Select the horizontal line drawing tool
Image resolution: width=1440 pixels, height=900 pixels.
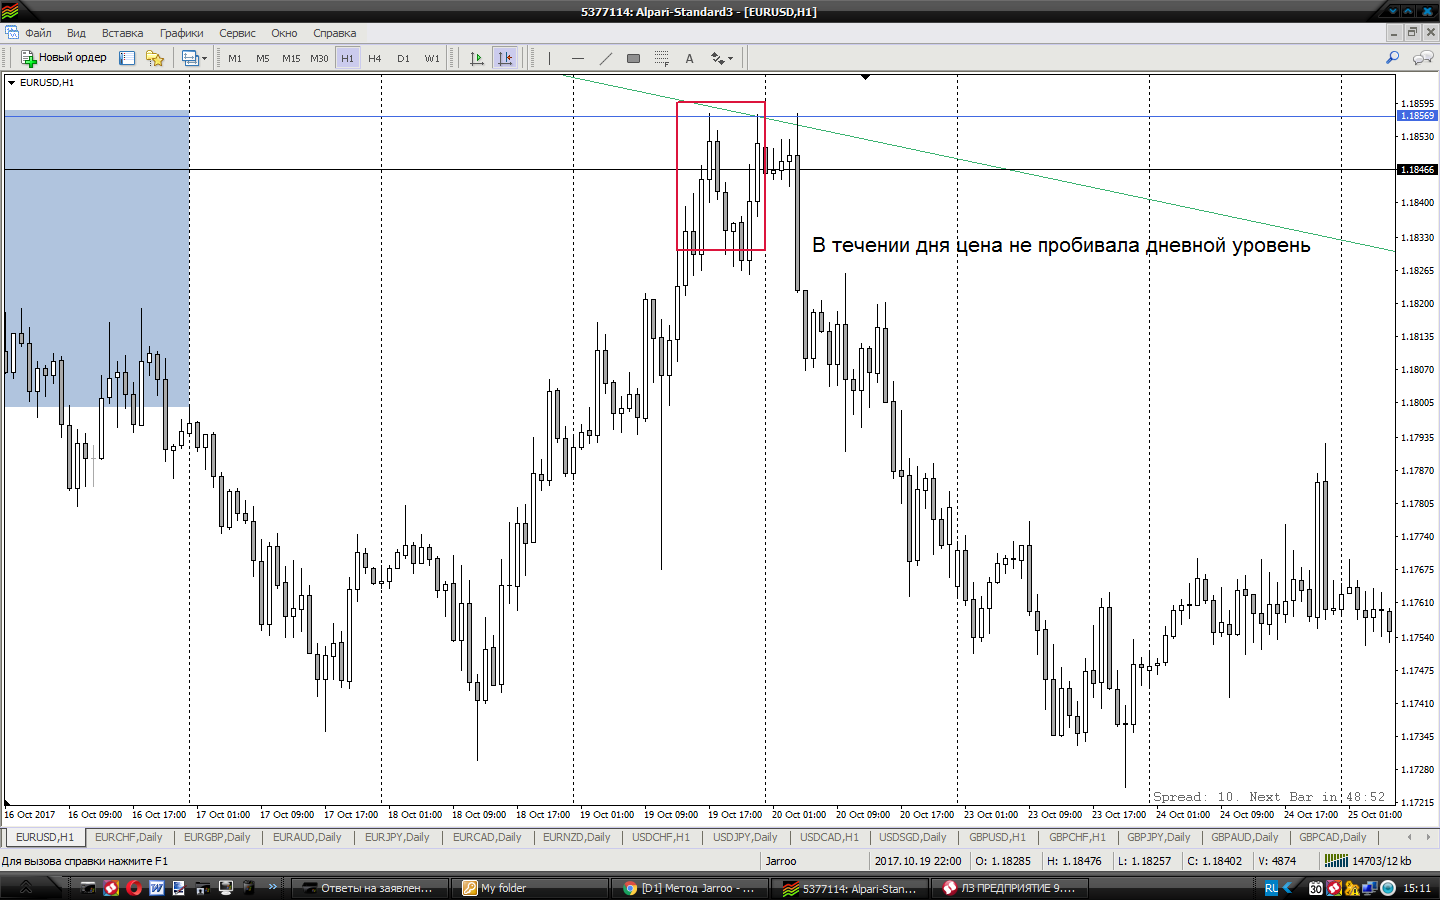(577, 58)
